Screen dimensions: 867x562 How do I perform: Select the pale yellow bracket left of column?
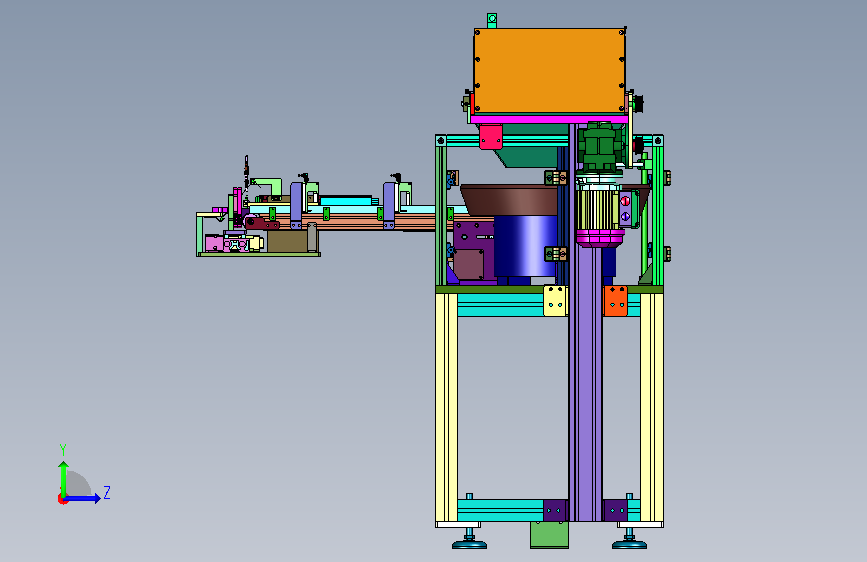555,301
